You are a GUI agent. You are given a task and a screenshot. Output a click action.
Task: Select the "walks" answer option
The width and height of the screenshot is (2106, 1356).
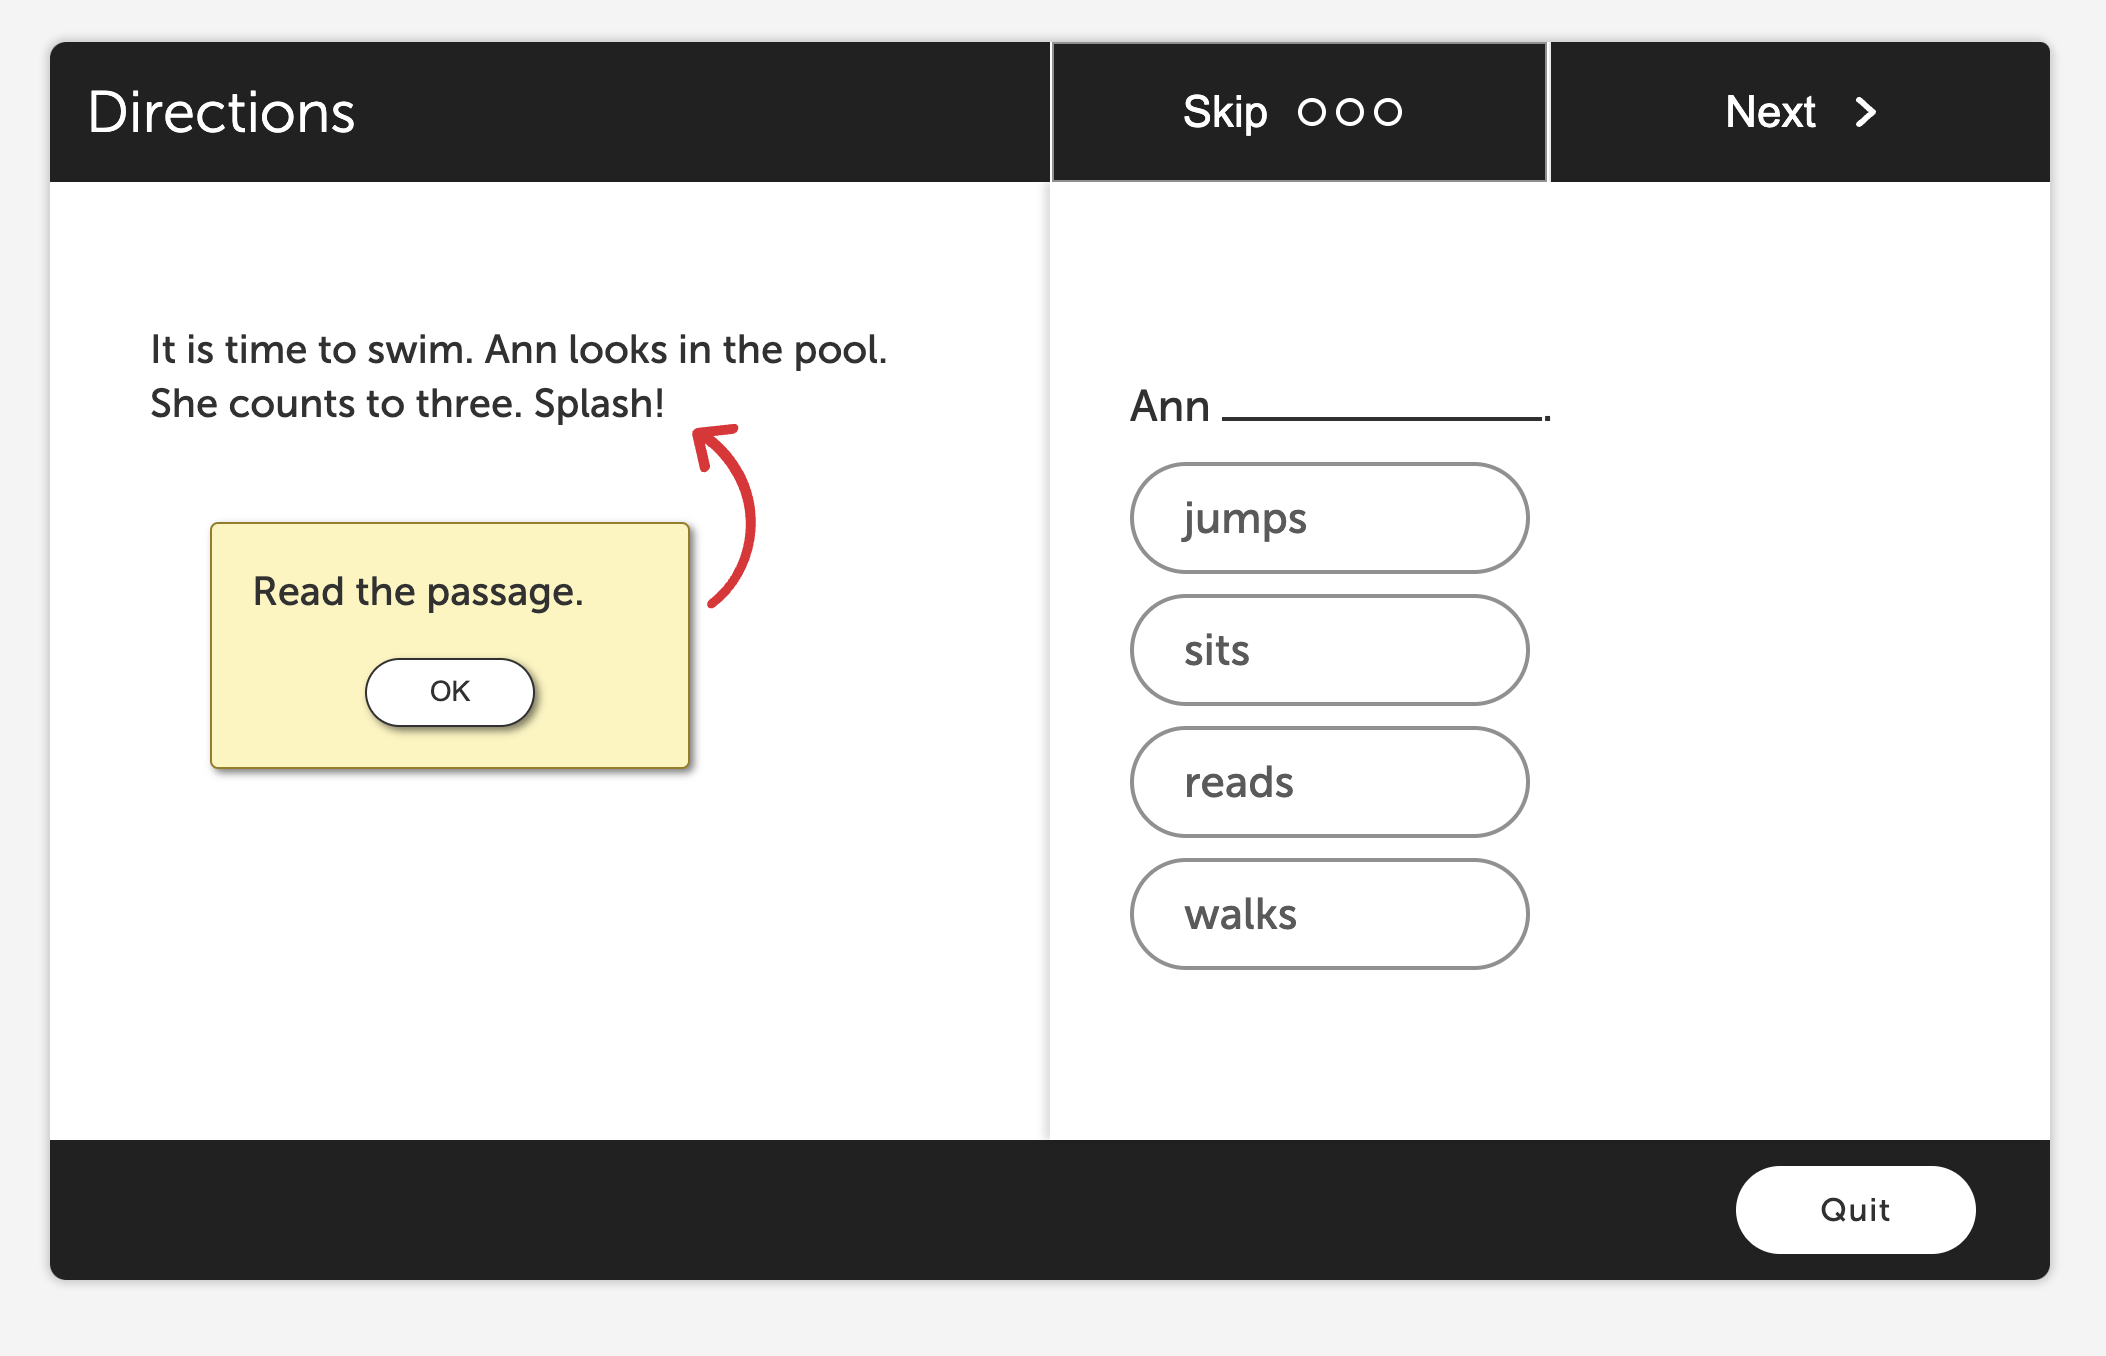point(1329,914)
